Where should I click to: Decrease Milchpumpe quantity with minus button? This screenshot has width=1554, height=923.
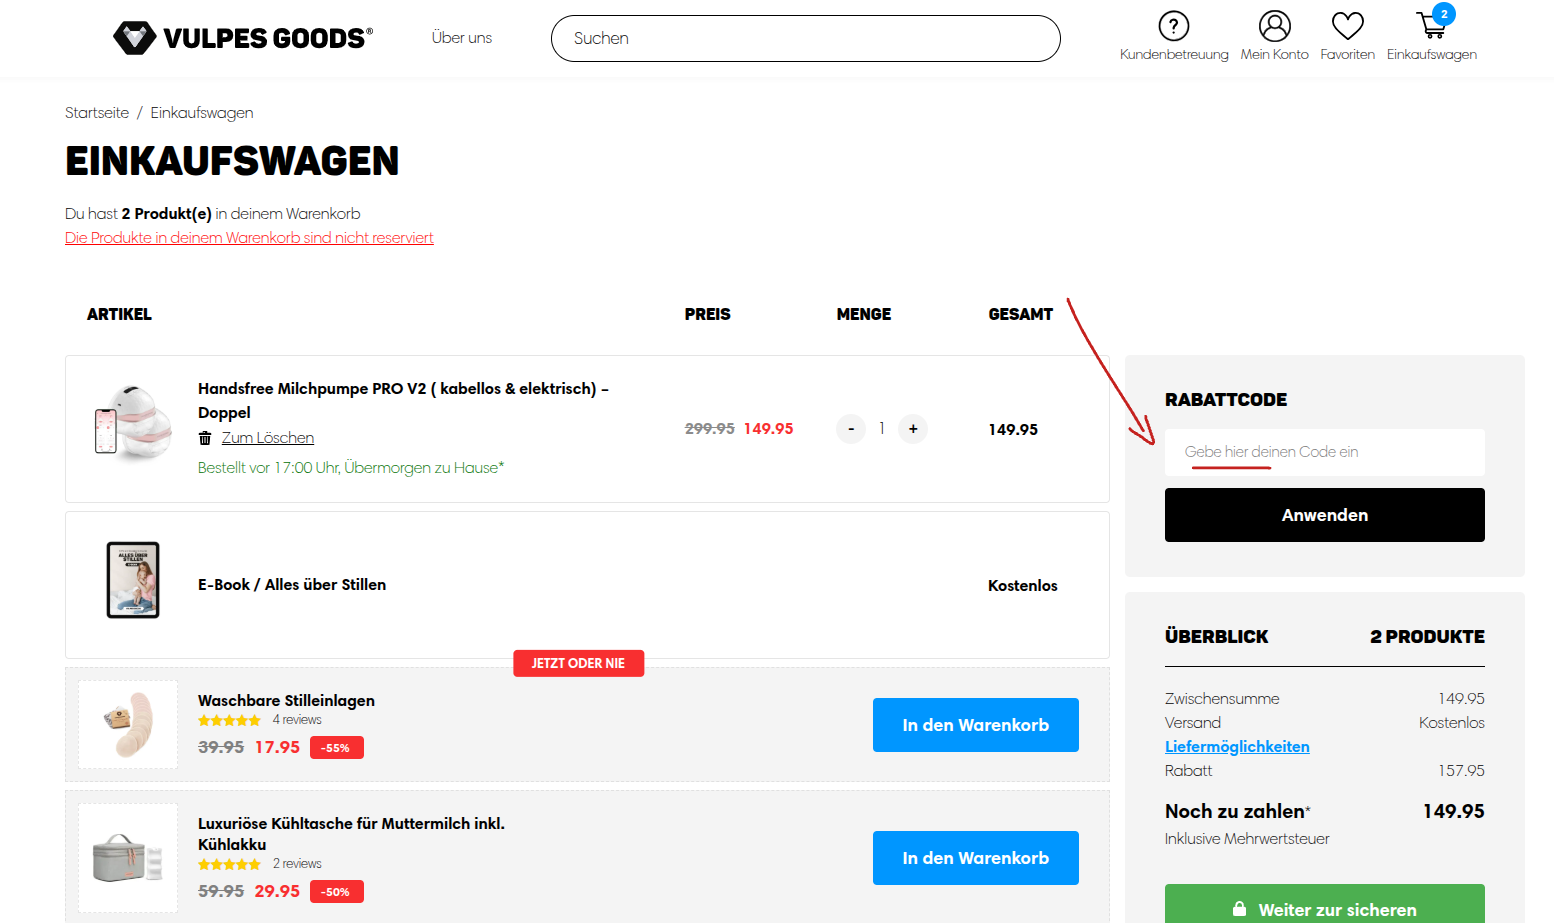click(x=851, y=429)
